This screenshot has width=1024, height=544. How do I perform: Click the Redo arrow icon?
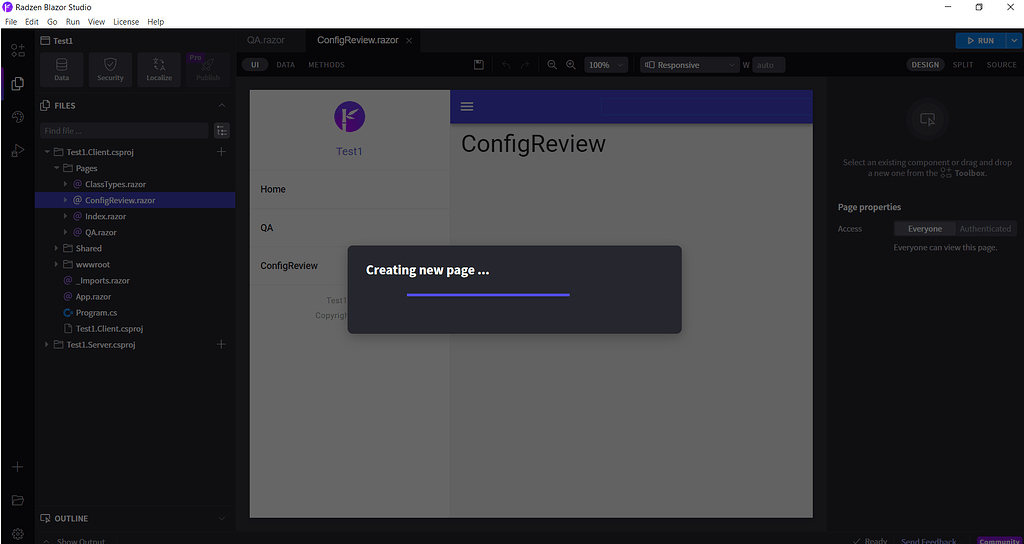click(x=525, y=65)
